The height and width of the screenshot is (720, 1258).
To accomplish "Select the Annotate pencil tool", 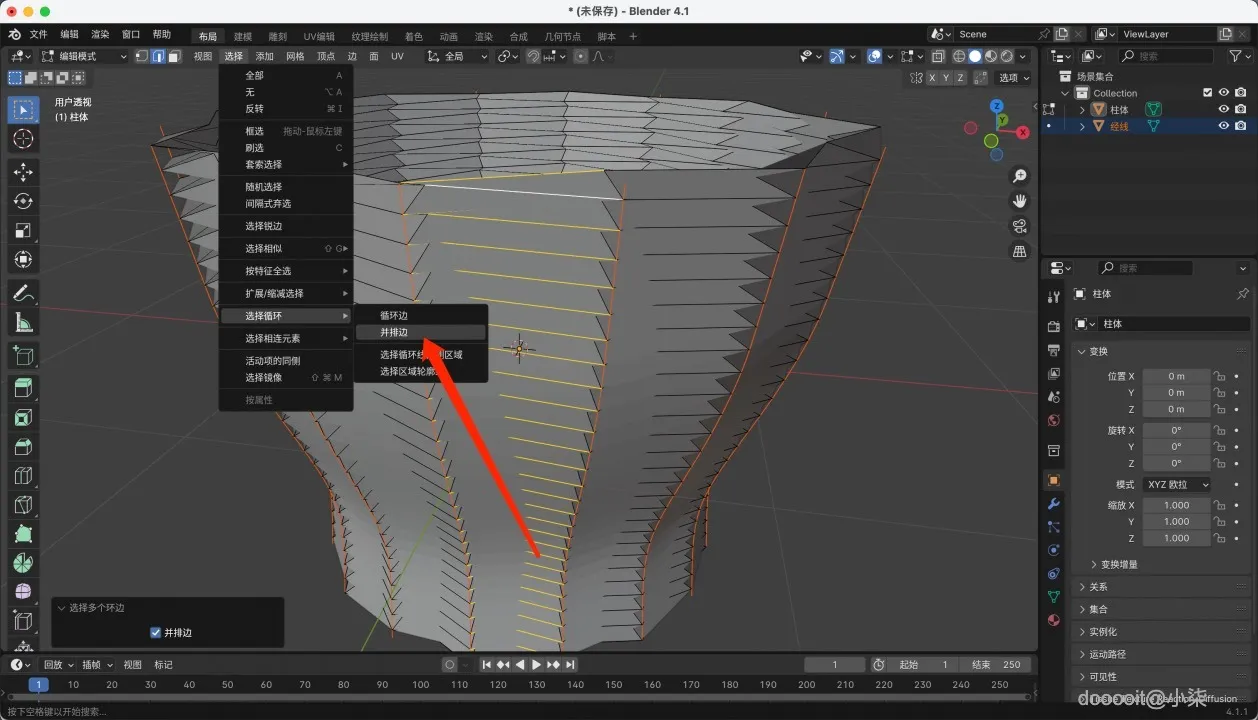I will 23,293.
